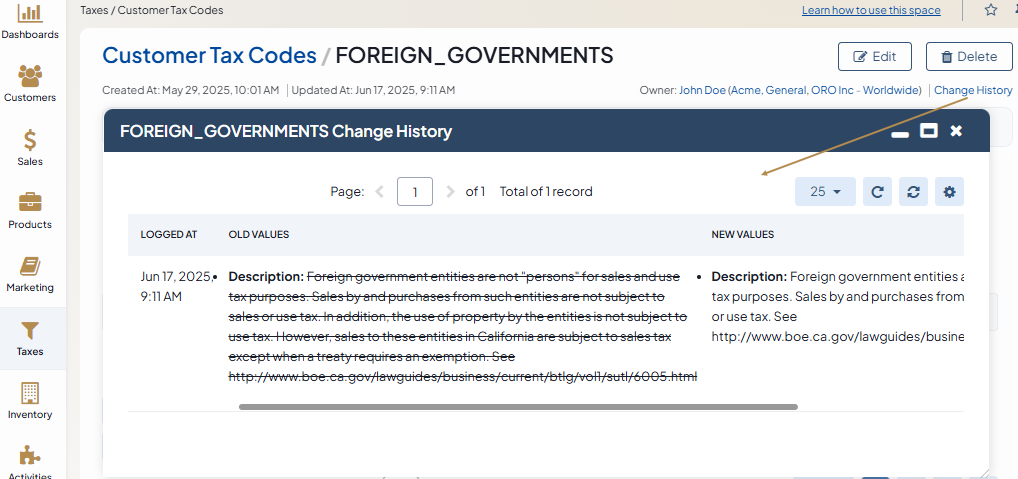This screenshot has width=1018, height=479.
Task: Click the Delete button
Action: (968, 57)
